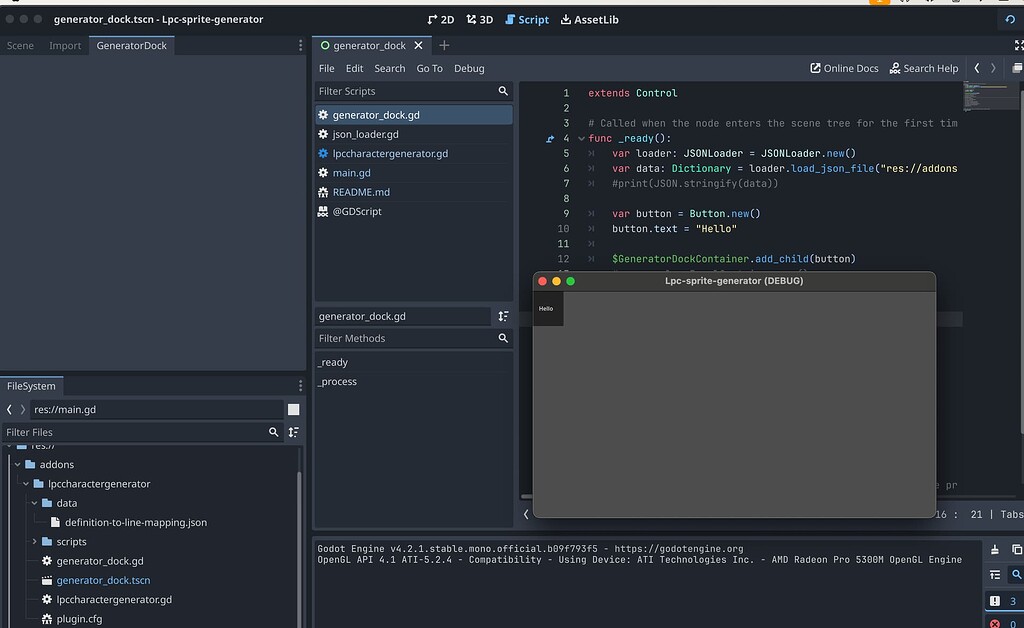Click the sort methods icon beside generator_dock.gd

503,316
